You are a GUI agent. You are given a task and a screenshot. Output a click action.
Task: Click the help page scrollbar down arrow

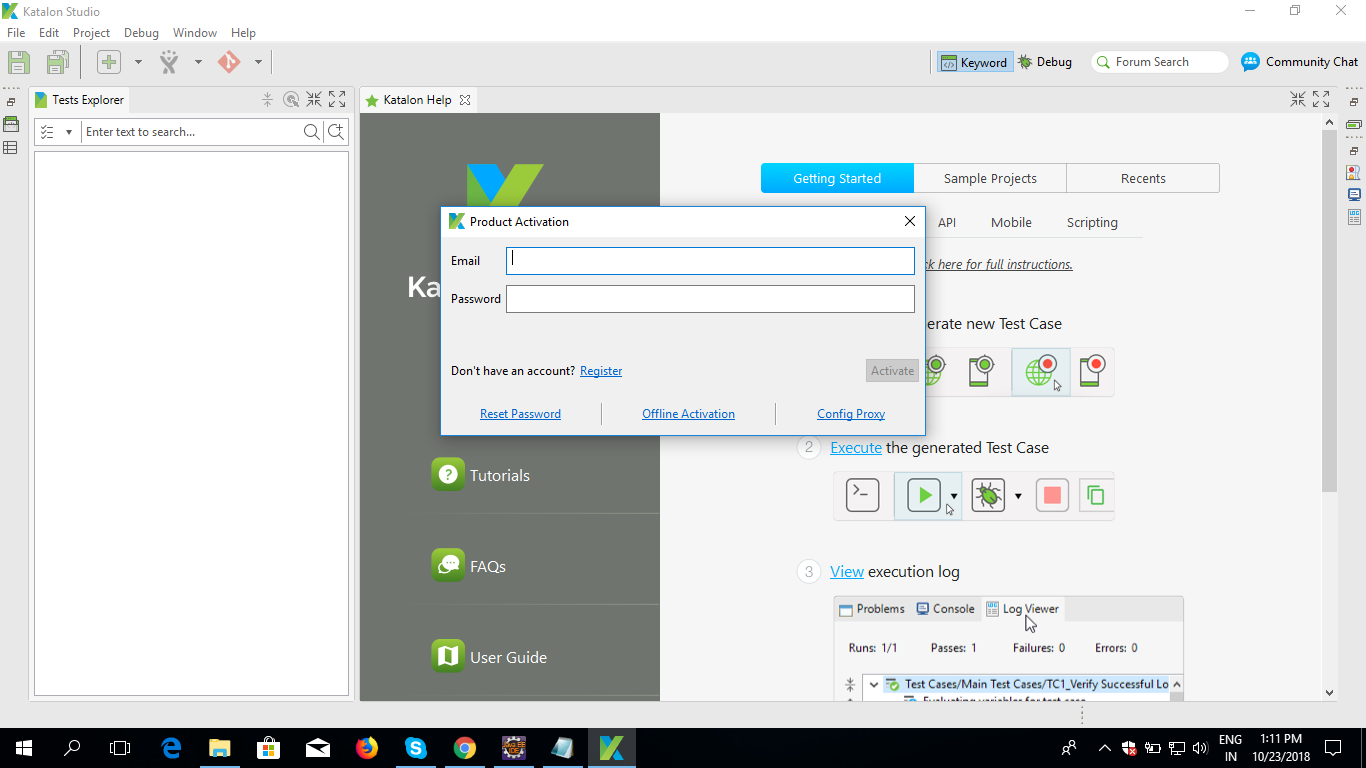1329,692
